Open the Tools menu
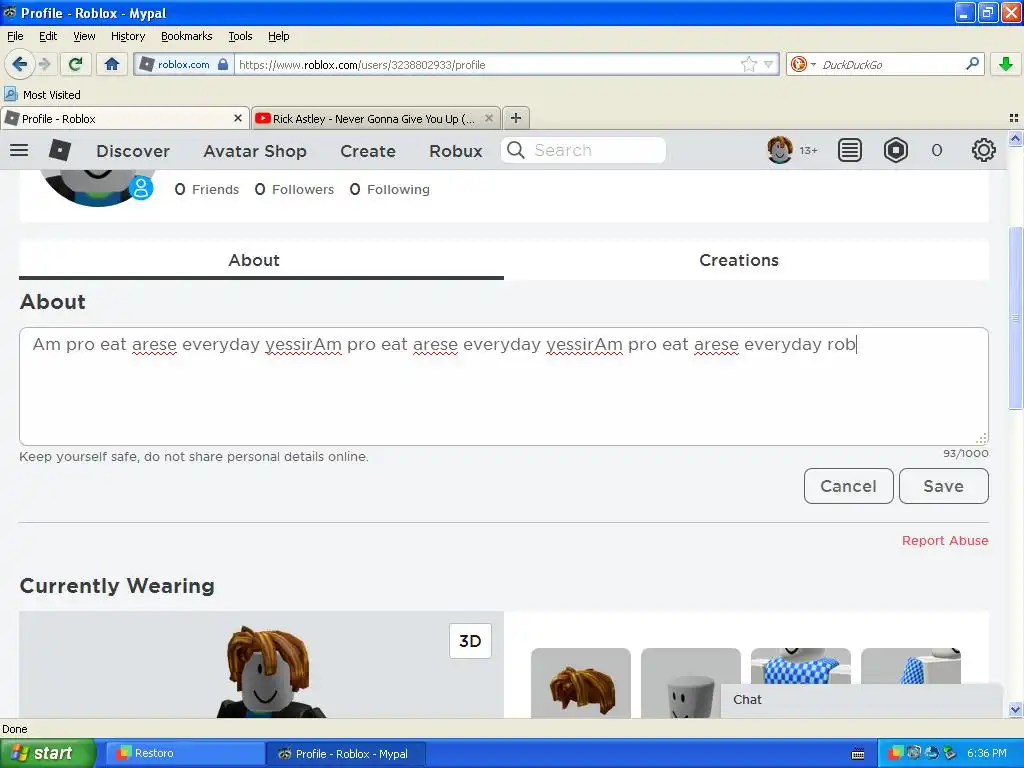 coord(240,36)
